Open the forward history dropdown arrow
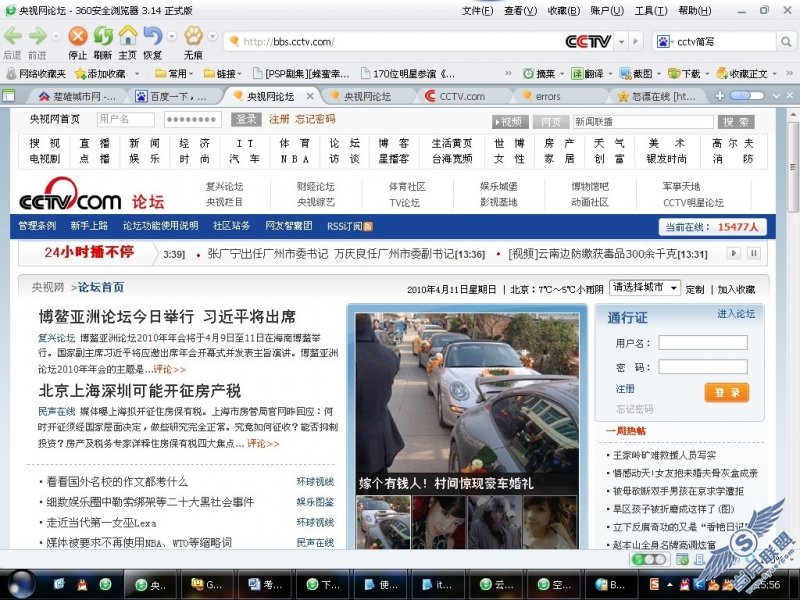The image size is (800, 600). [x=56, y=36]
